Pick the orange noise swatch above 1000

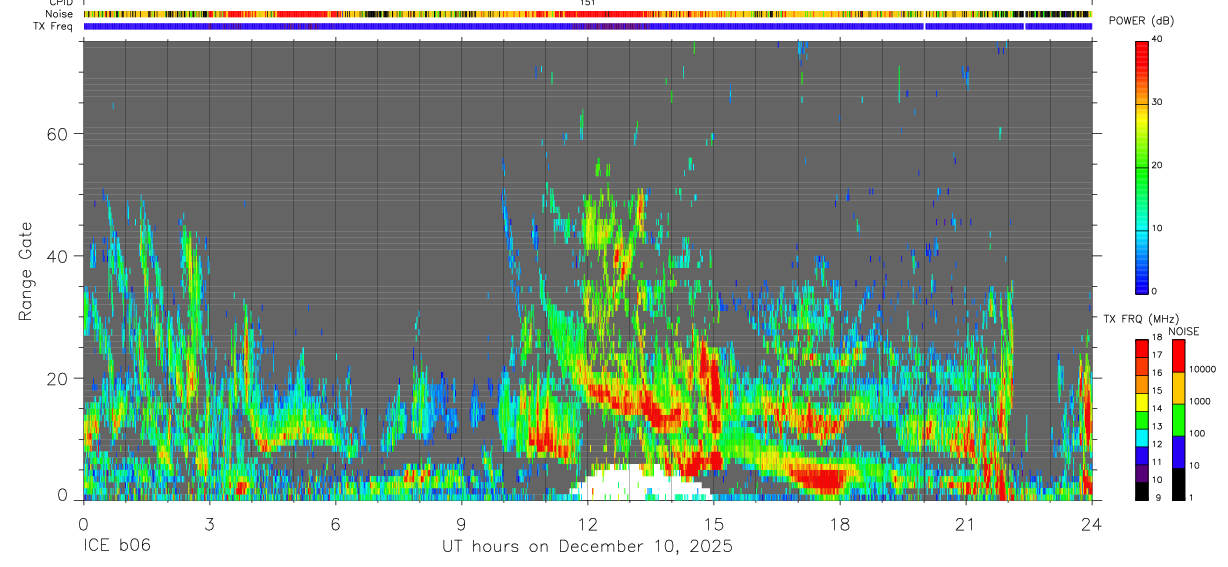point(1178,387)
